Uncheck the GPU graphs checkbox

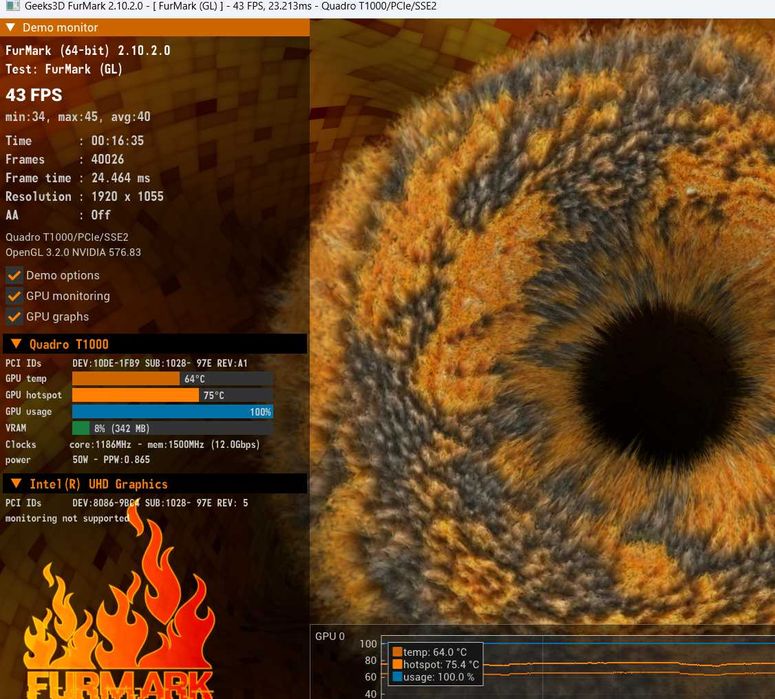click(14, 317)
